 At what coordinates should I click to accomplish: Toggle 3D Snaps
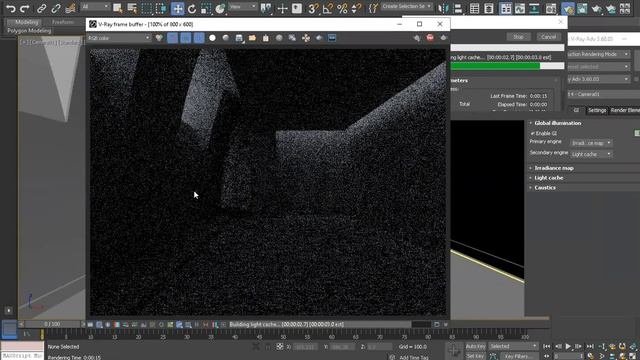(313, 8)
